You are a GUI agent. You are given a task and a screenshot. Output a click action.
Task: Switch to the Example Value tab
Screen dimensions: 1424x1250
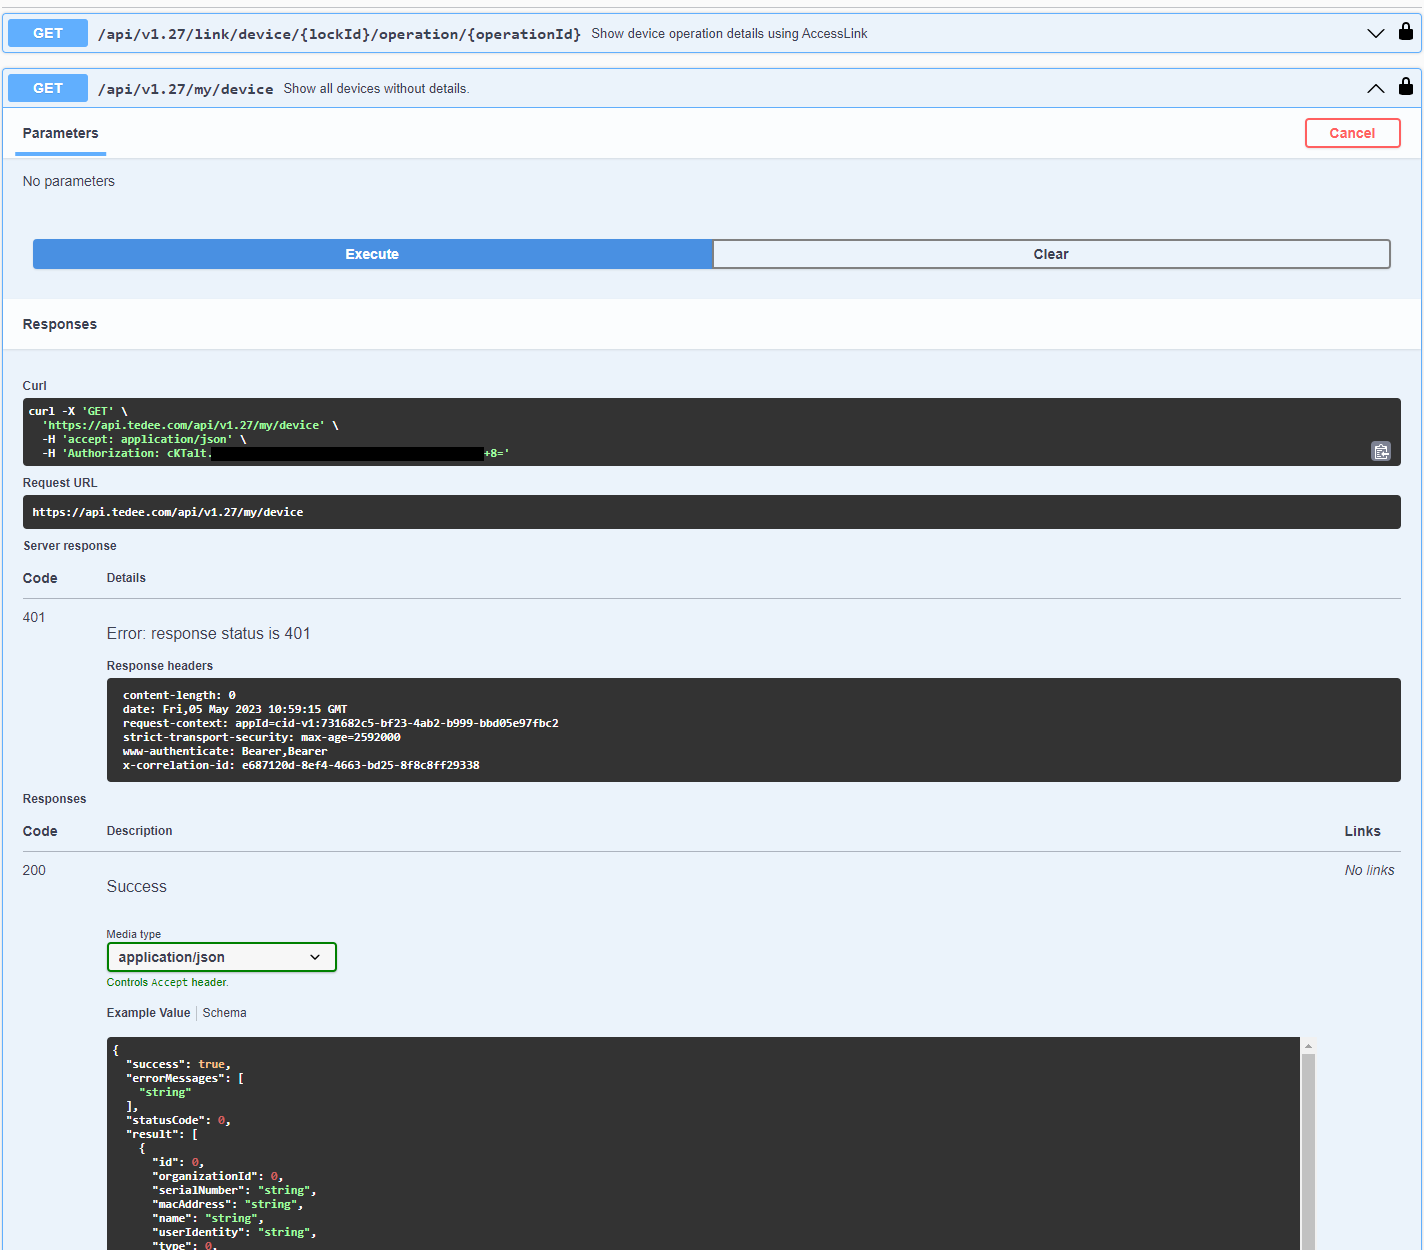[148, 1013]
